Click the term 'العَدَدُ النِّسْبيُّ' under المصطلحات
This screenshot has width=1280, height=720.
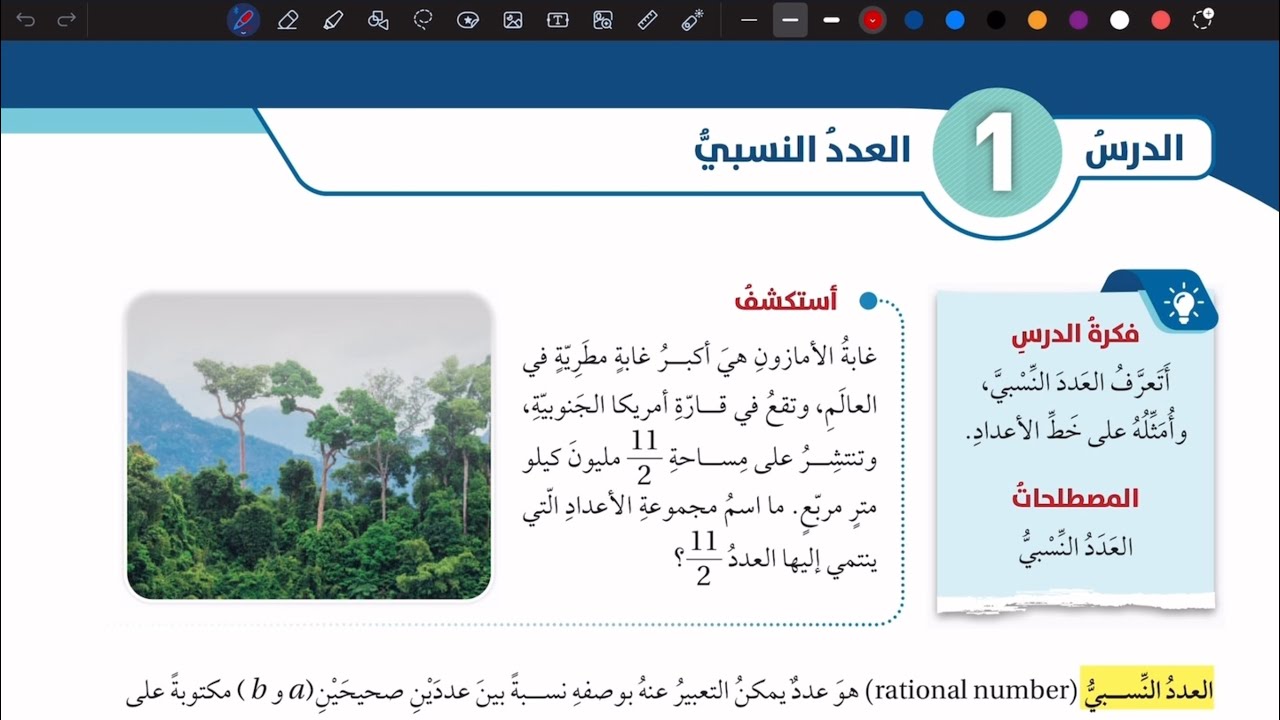pos(1076,548)
